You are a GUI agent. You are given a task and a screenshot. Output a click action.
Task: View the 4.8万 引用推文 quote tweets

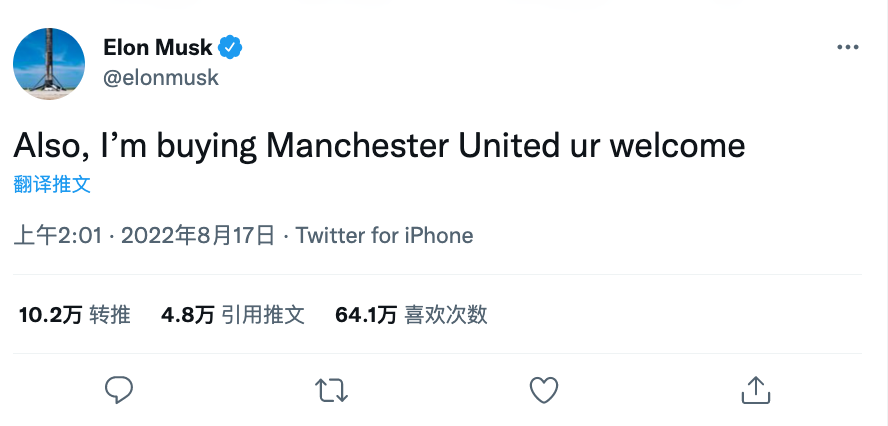coord(232,315)
